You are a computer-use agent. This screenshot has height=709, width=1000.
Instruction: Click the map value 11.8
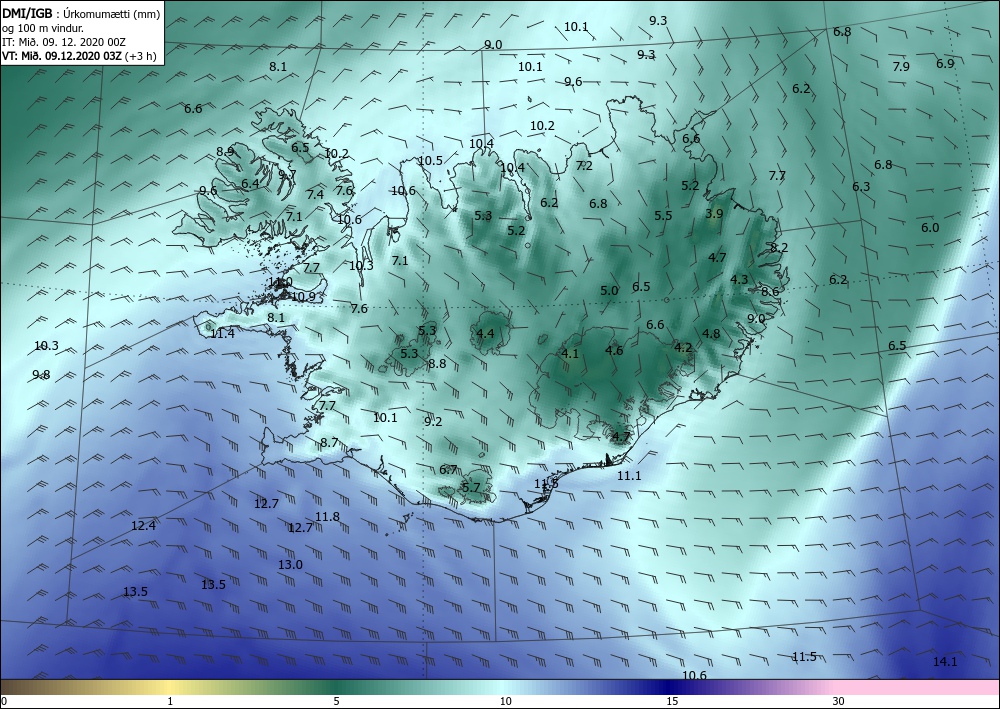(x=328, y=517)
